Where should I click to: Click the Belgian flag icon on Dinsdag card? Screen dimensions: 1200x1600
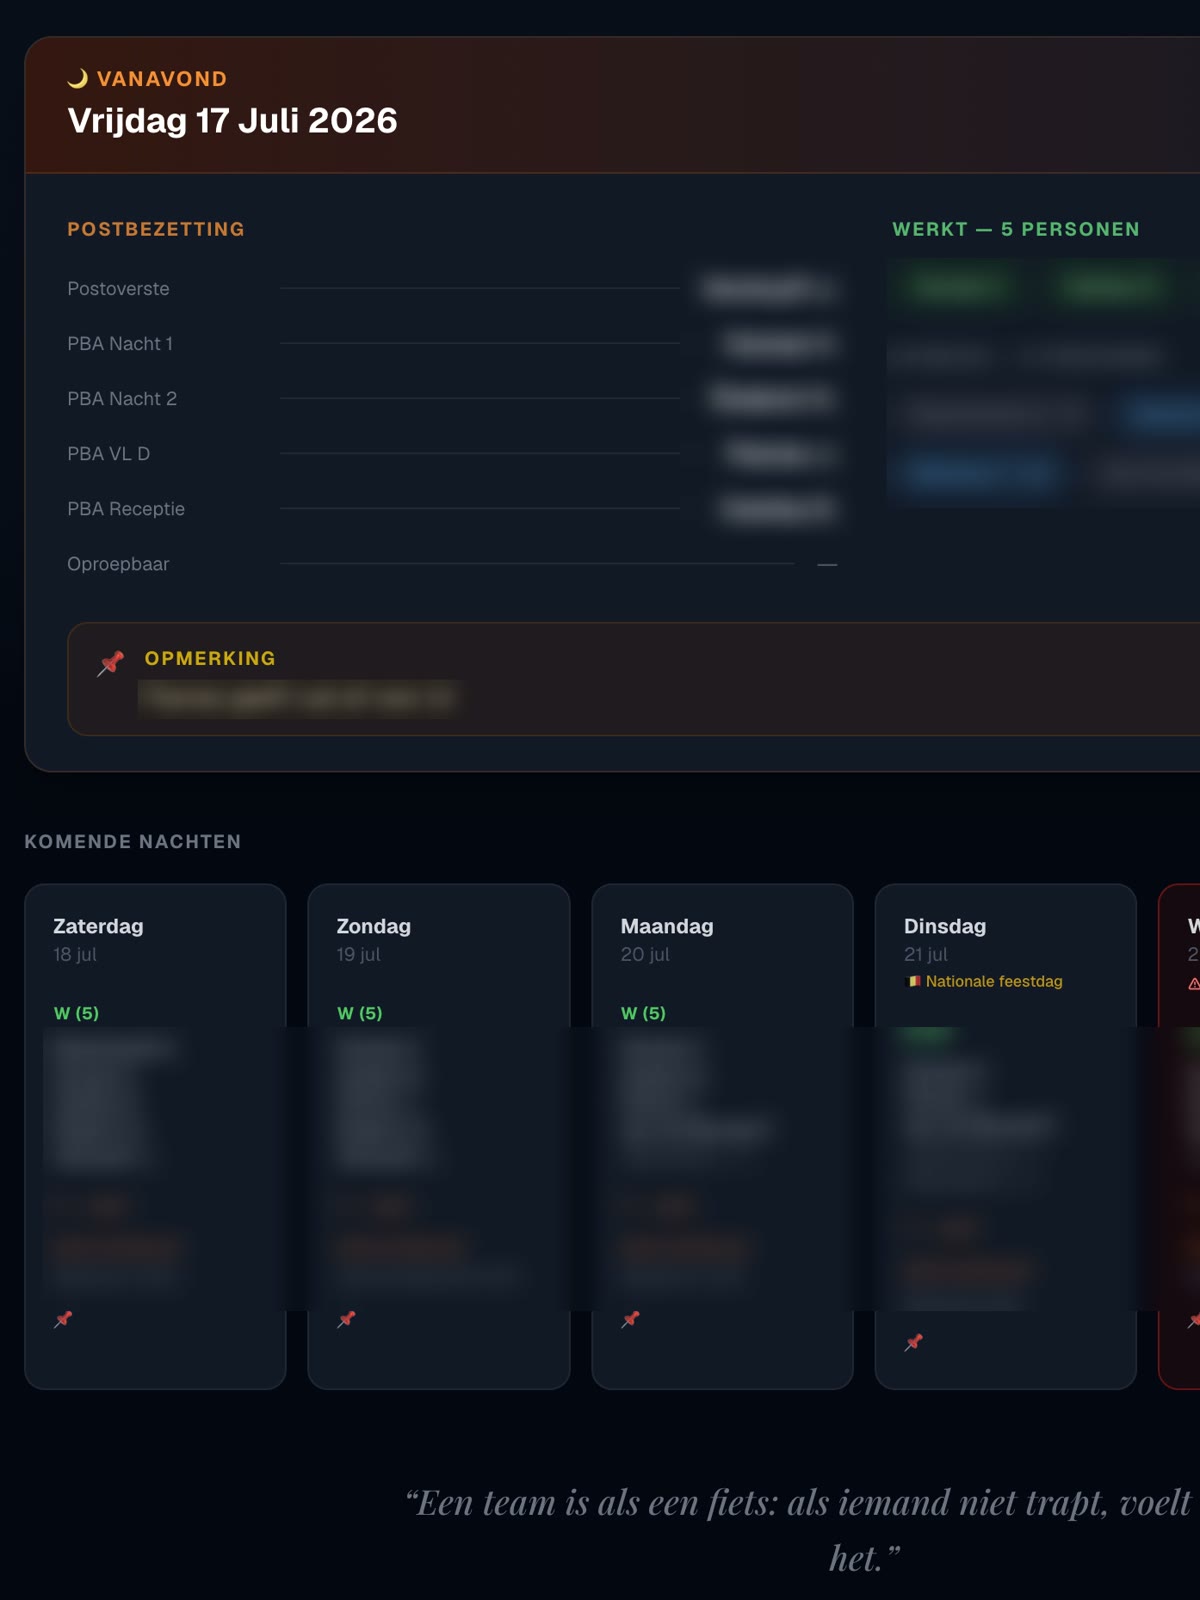913,981
